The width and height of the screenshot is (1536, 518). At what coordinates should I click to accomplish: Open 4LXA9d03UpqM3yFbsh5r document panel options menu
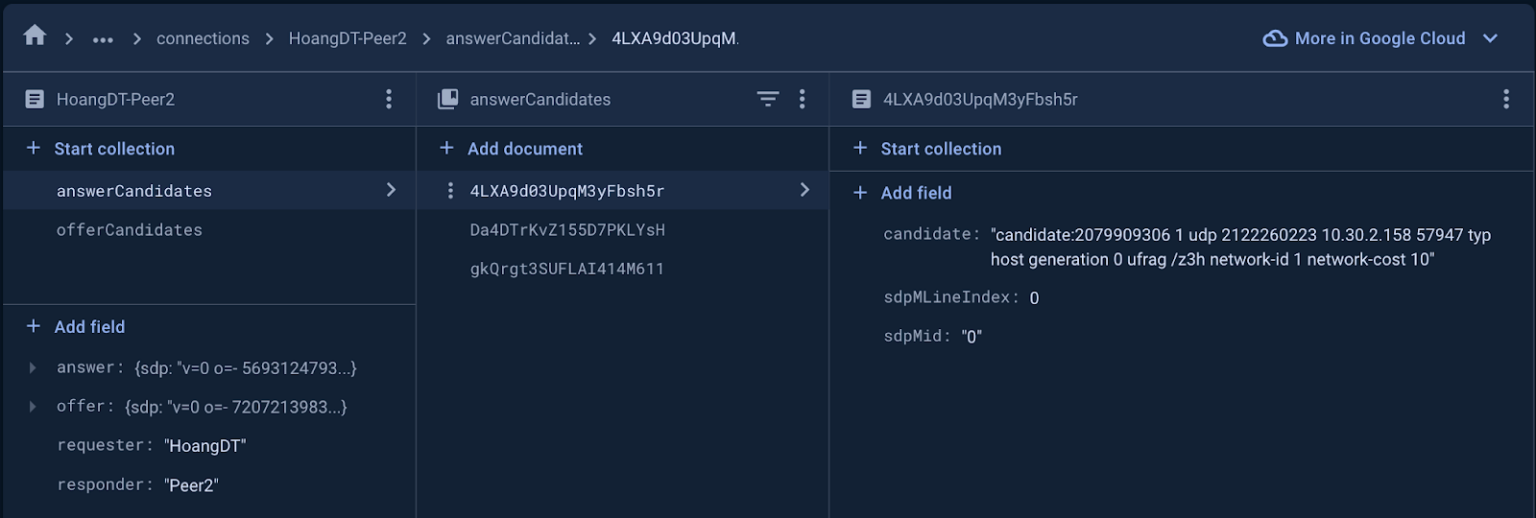(x=1506, y=99)
